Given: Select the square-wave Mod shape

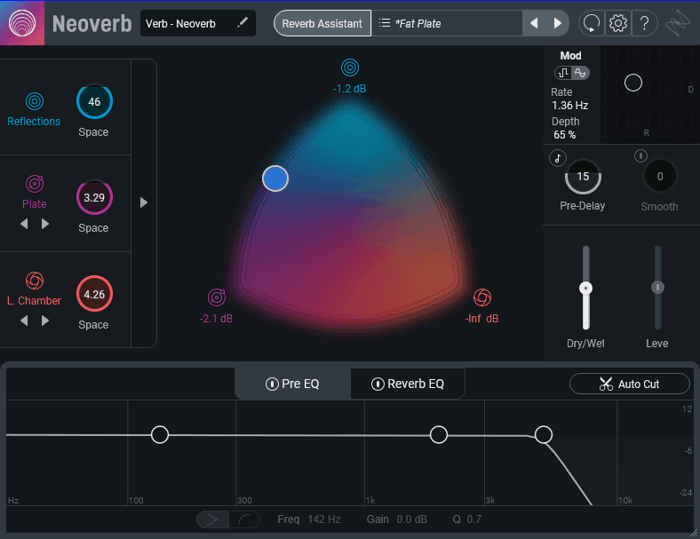Looking at the screenshot, I should point(564,73).
